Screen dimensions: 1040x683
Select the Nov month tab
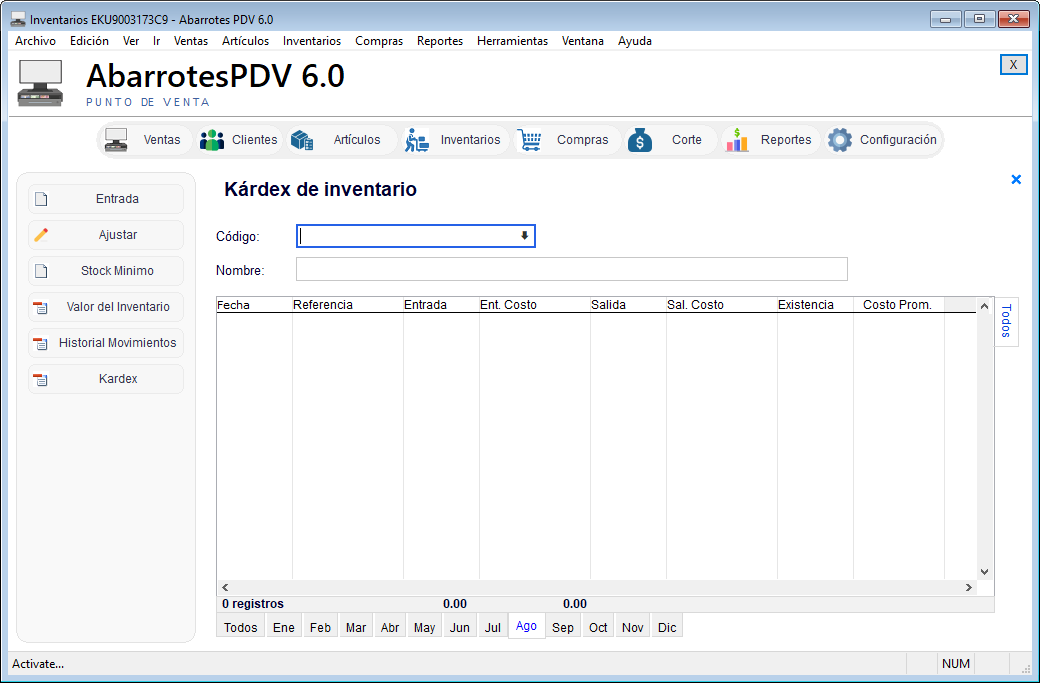[x=632, y=627]
